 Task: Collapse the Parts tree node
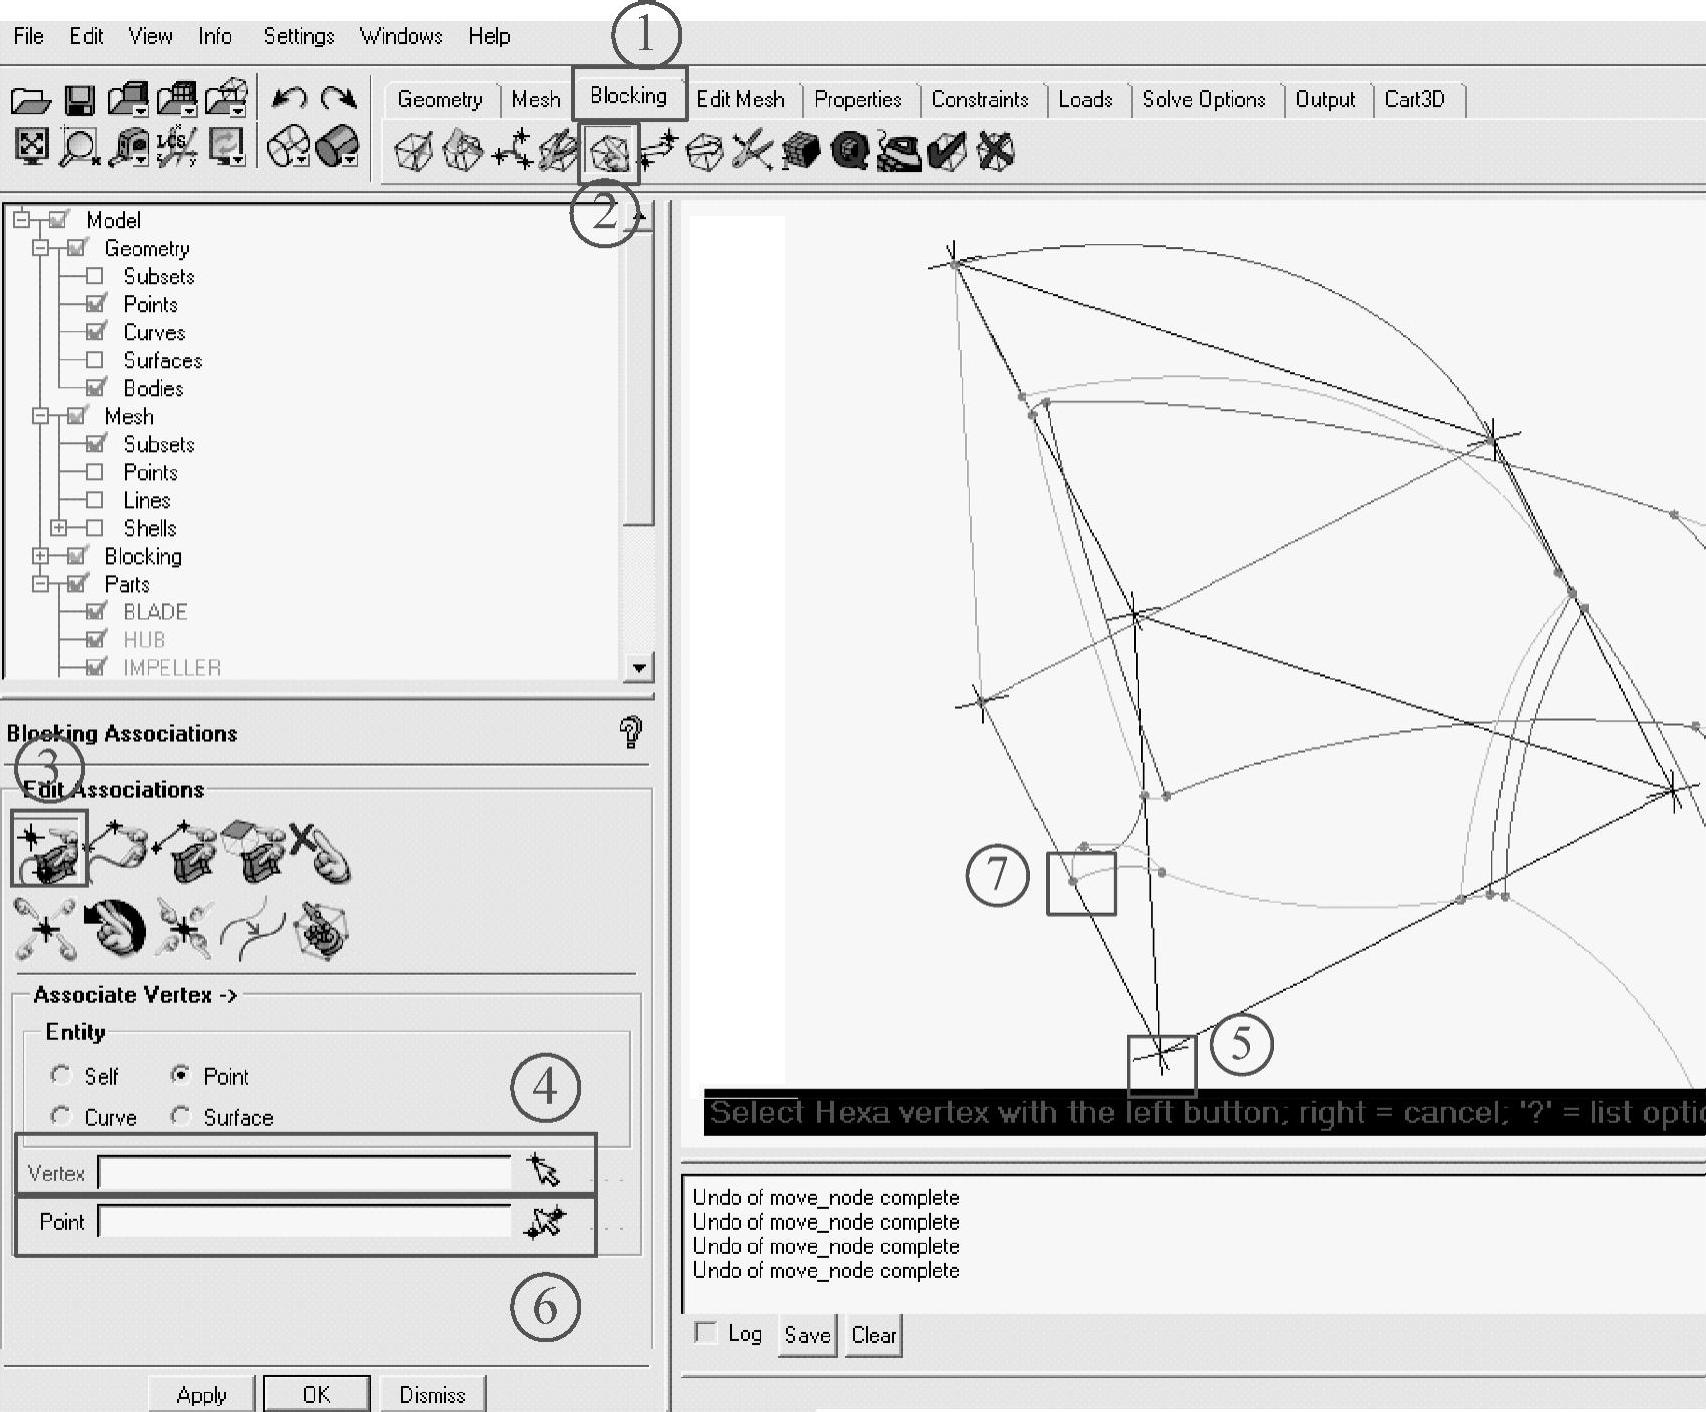tap(40, 583)
